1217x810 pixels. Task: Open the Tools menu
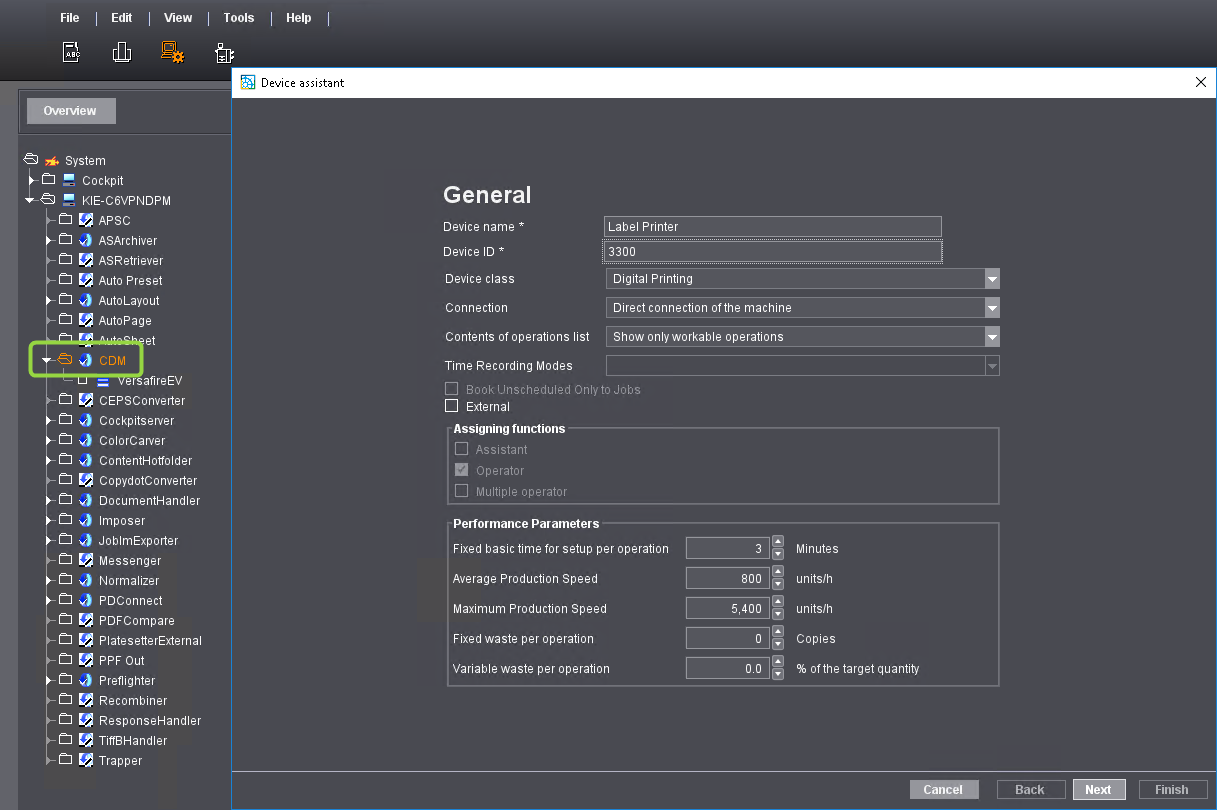click(238, 17)
